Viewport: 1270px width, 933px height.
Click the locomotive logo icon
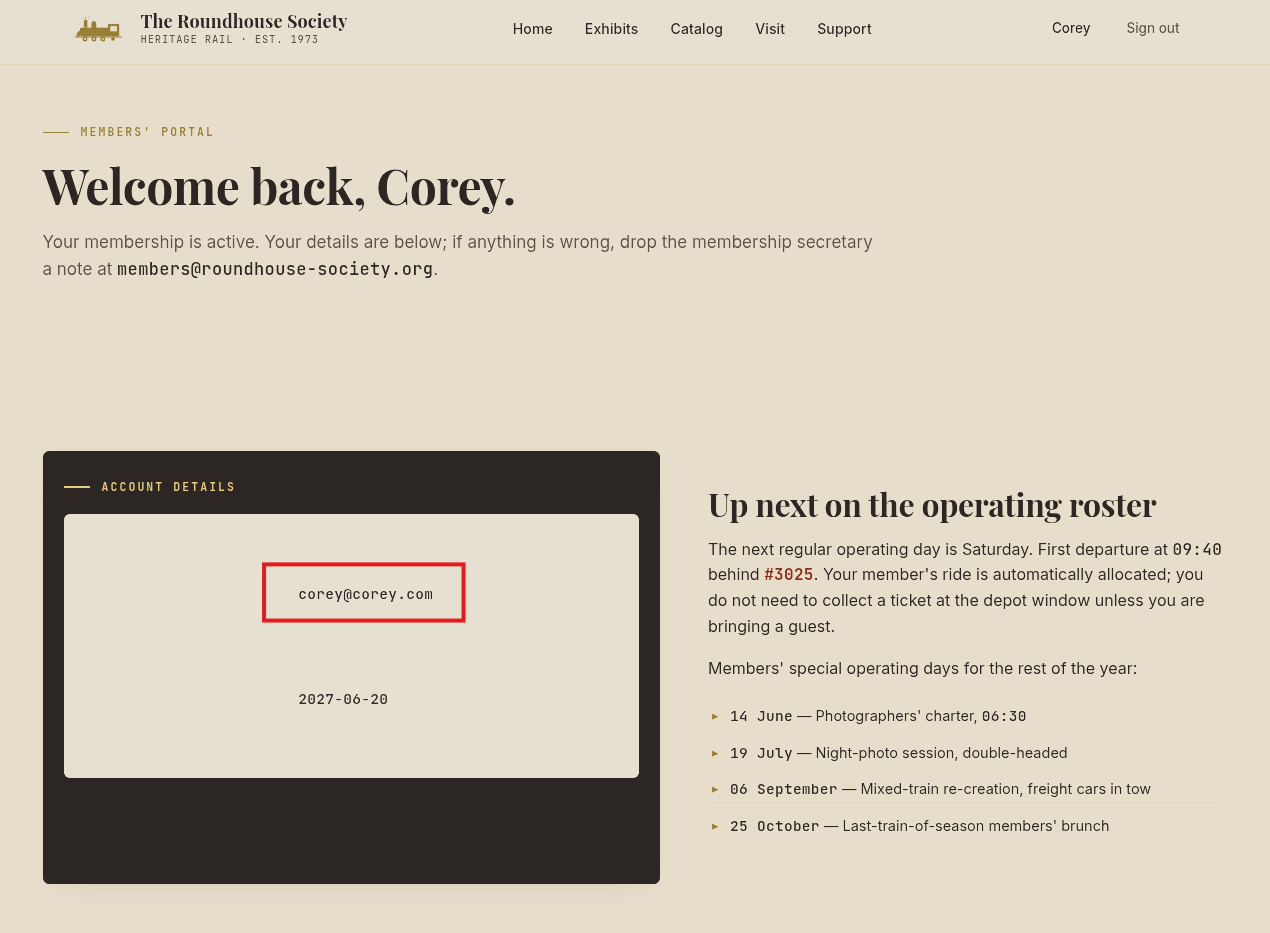pos(98,30)
